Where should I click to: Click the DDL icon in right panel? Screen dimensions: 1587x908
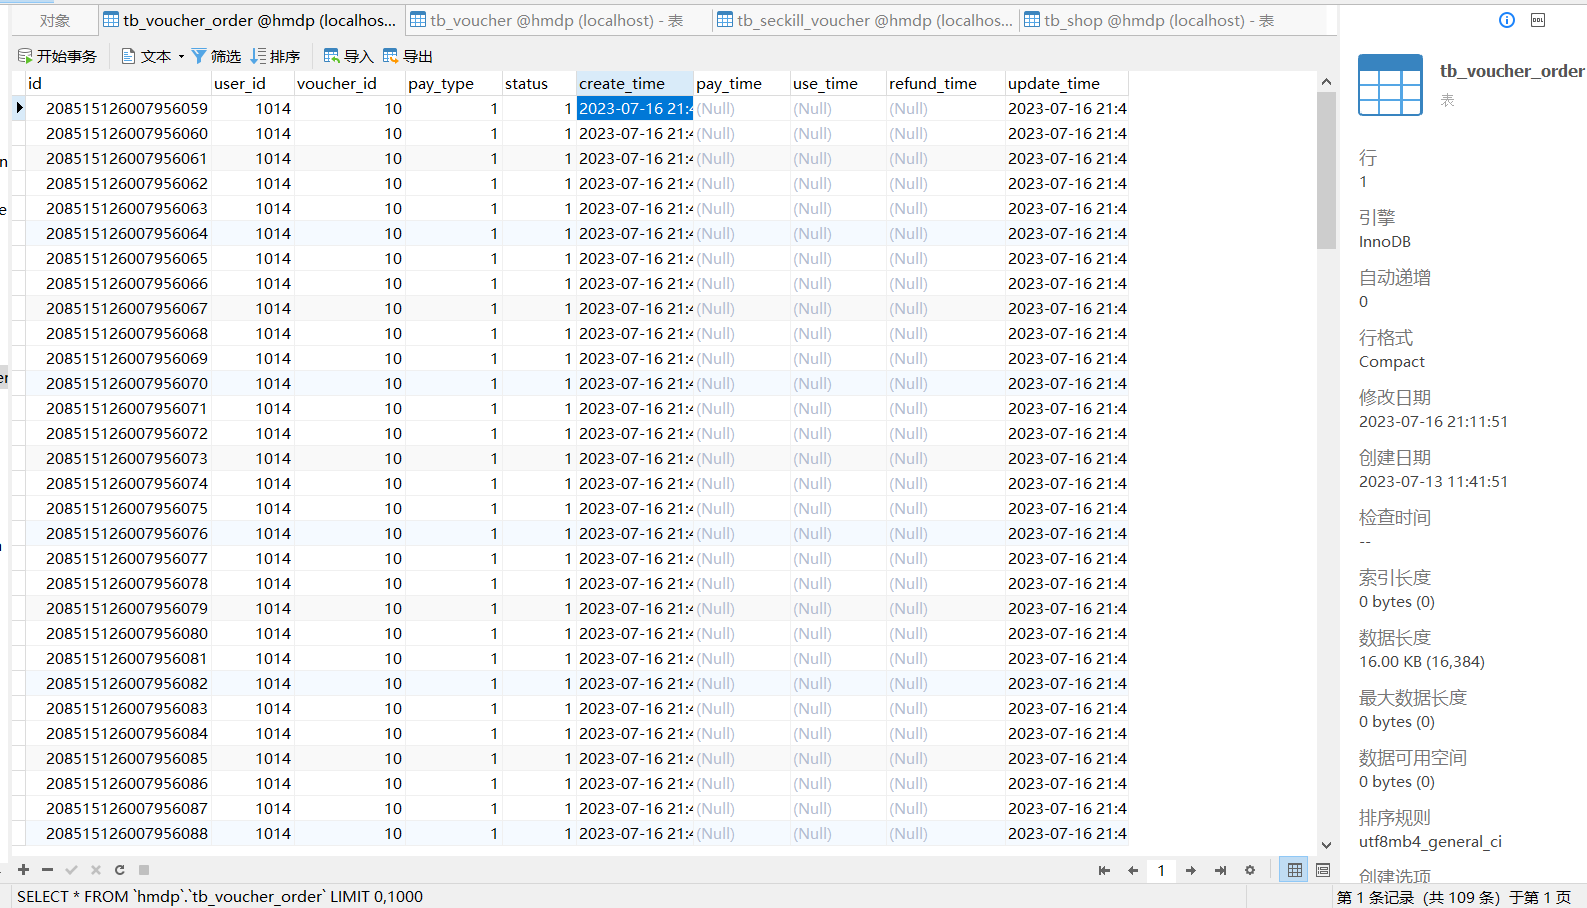pos(1538,20)
